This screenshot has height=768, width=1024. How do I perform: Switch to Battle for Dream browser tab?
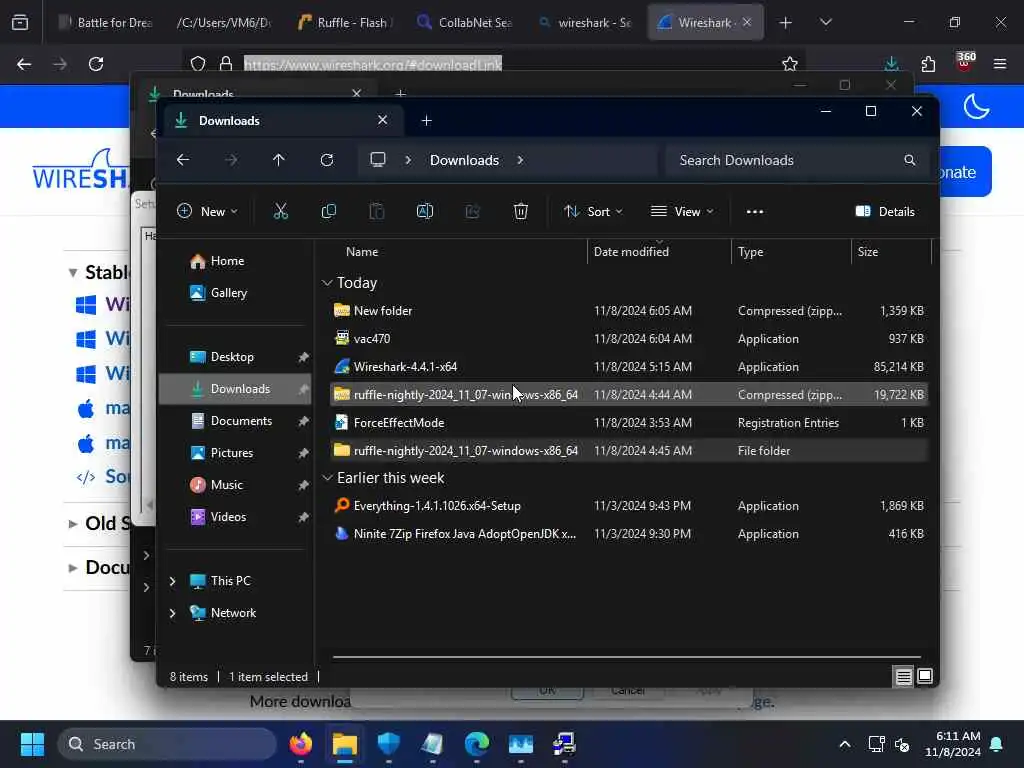pos(104,22)
